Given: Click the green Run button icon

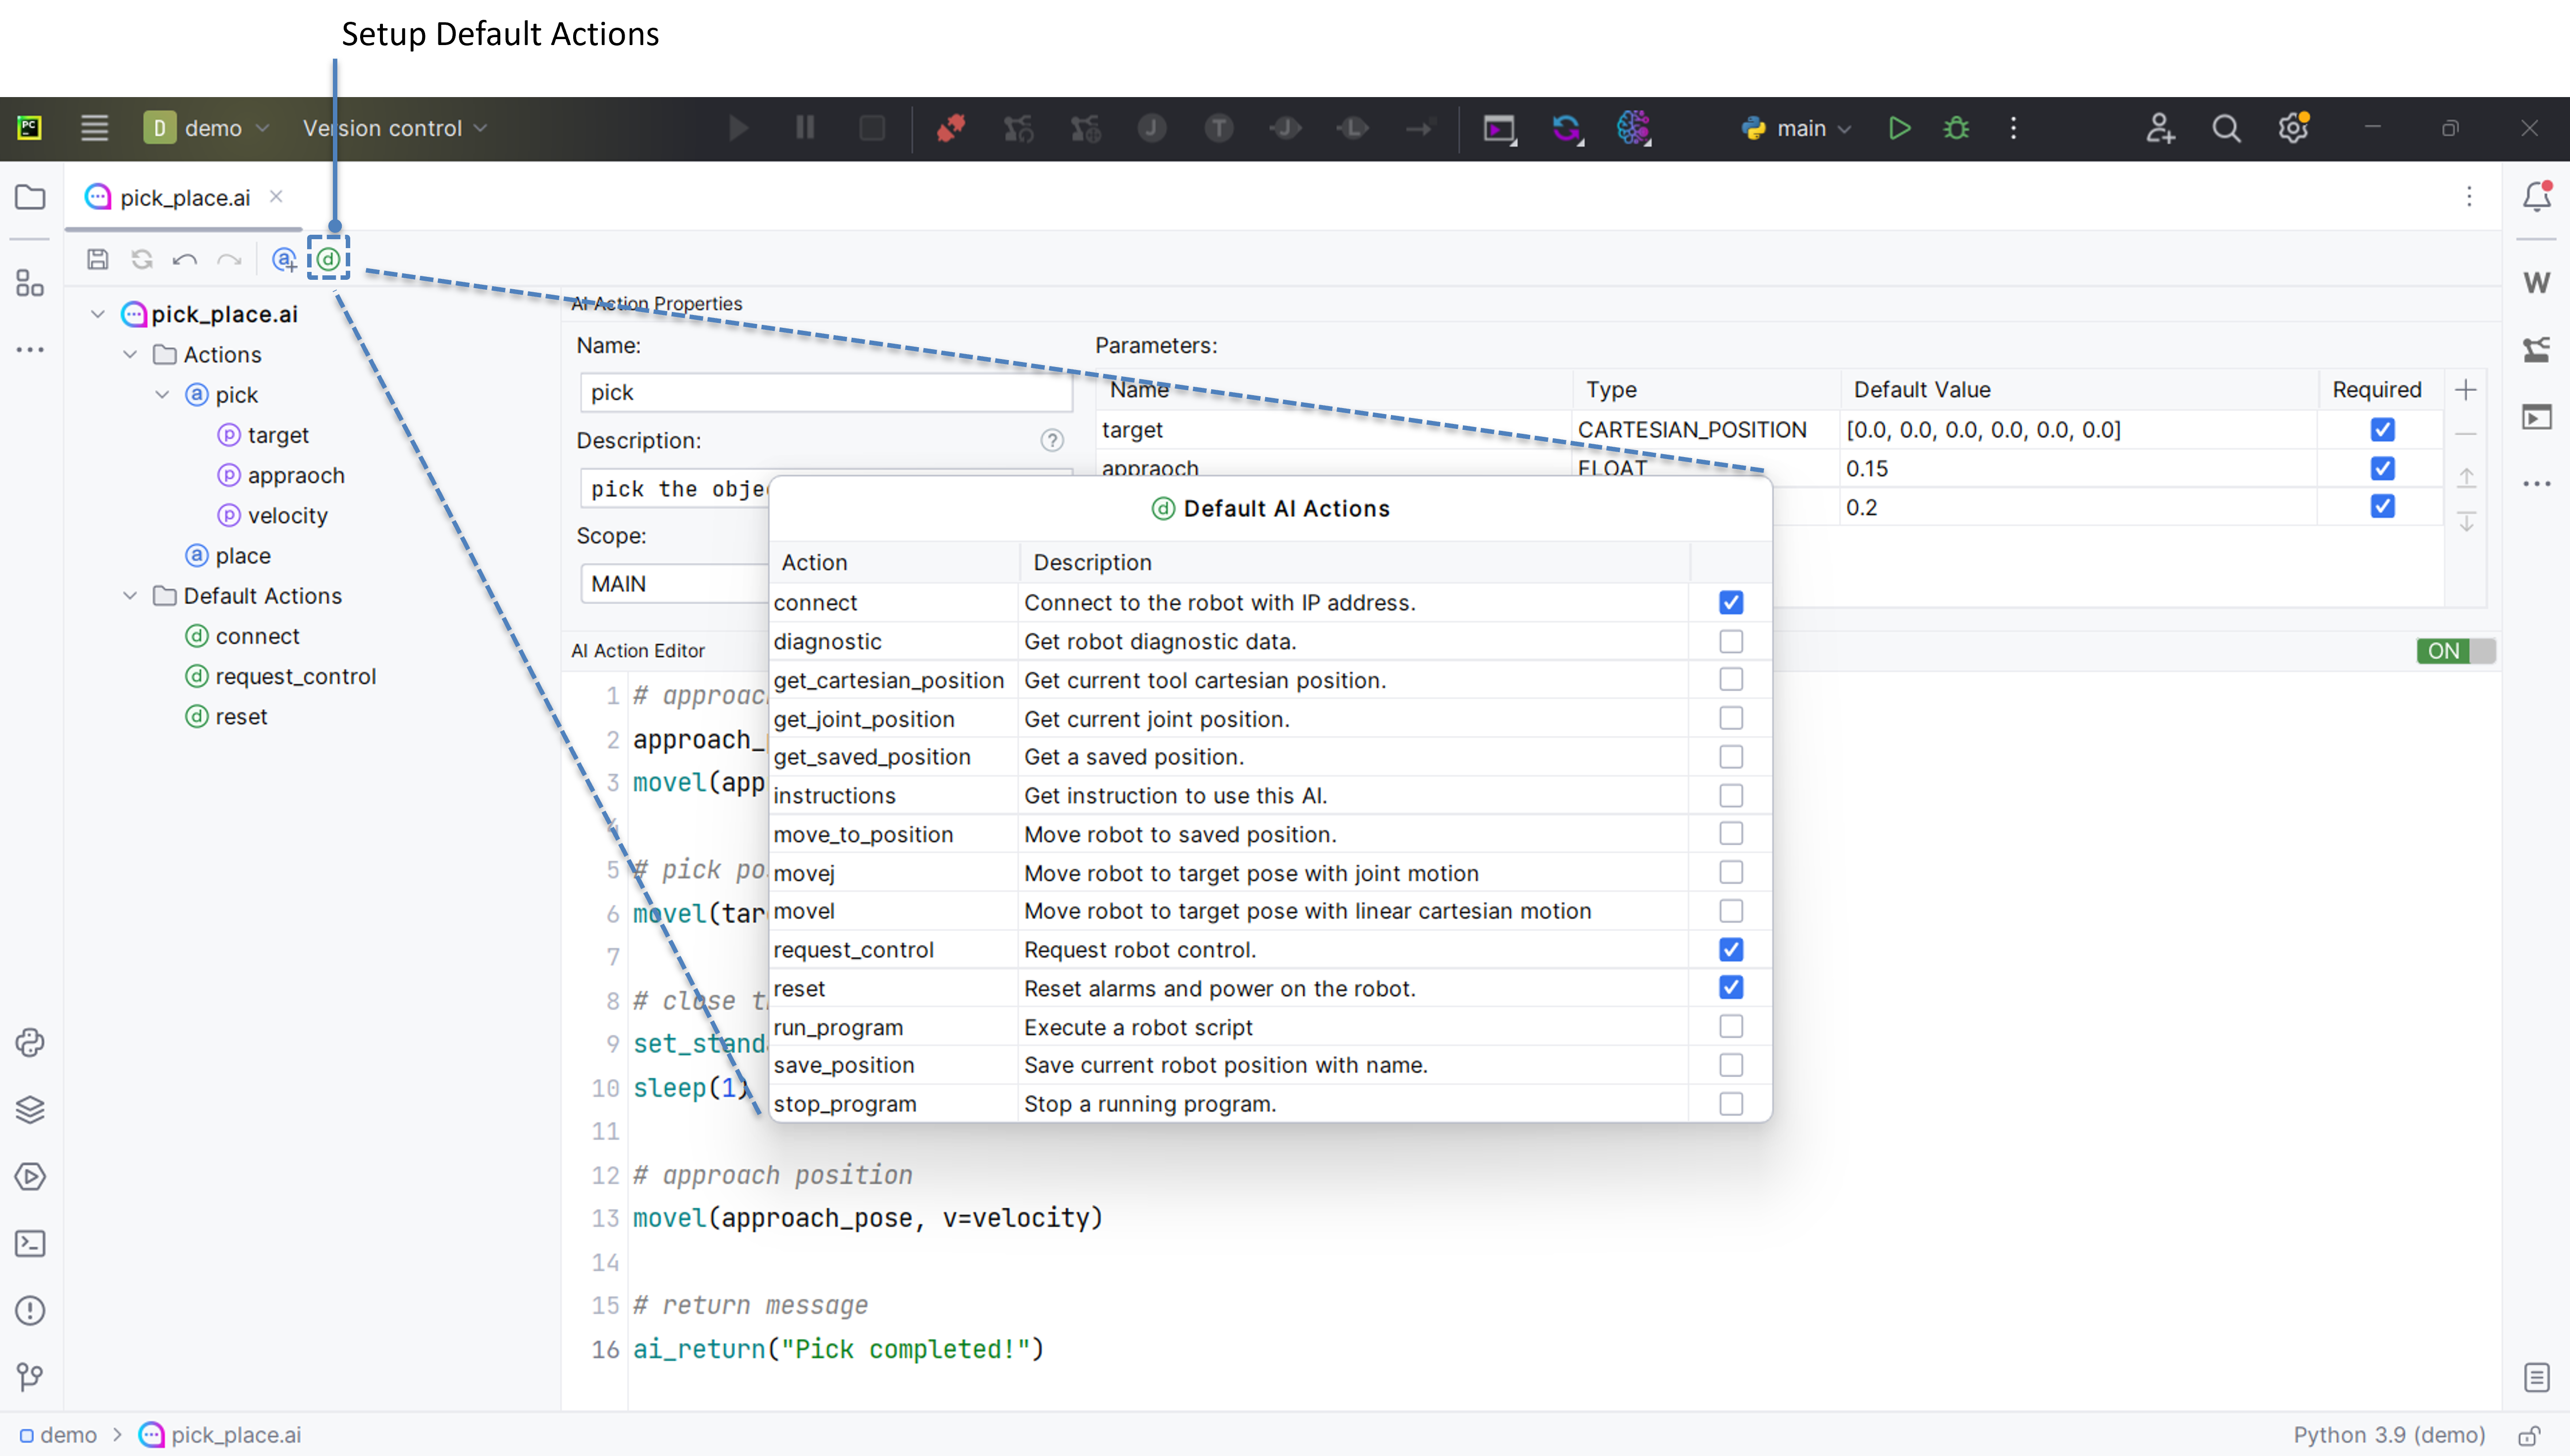Looking at the screenshot, I should (x=1899, y=128).
